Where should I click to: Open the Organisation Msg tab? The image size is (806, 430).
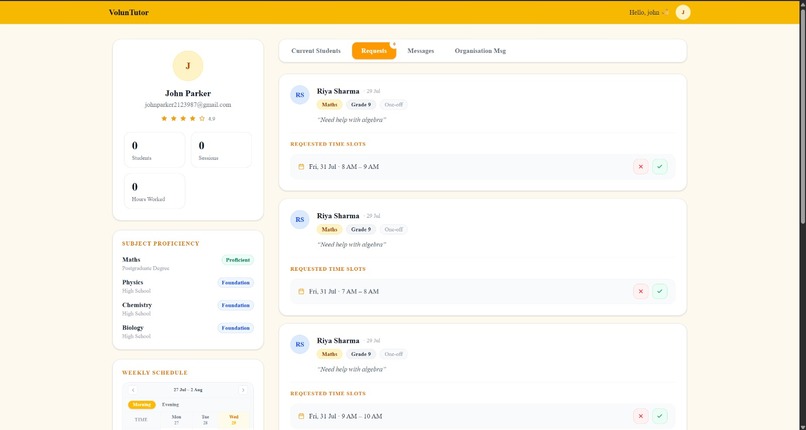pos(480,51)
